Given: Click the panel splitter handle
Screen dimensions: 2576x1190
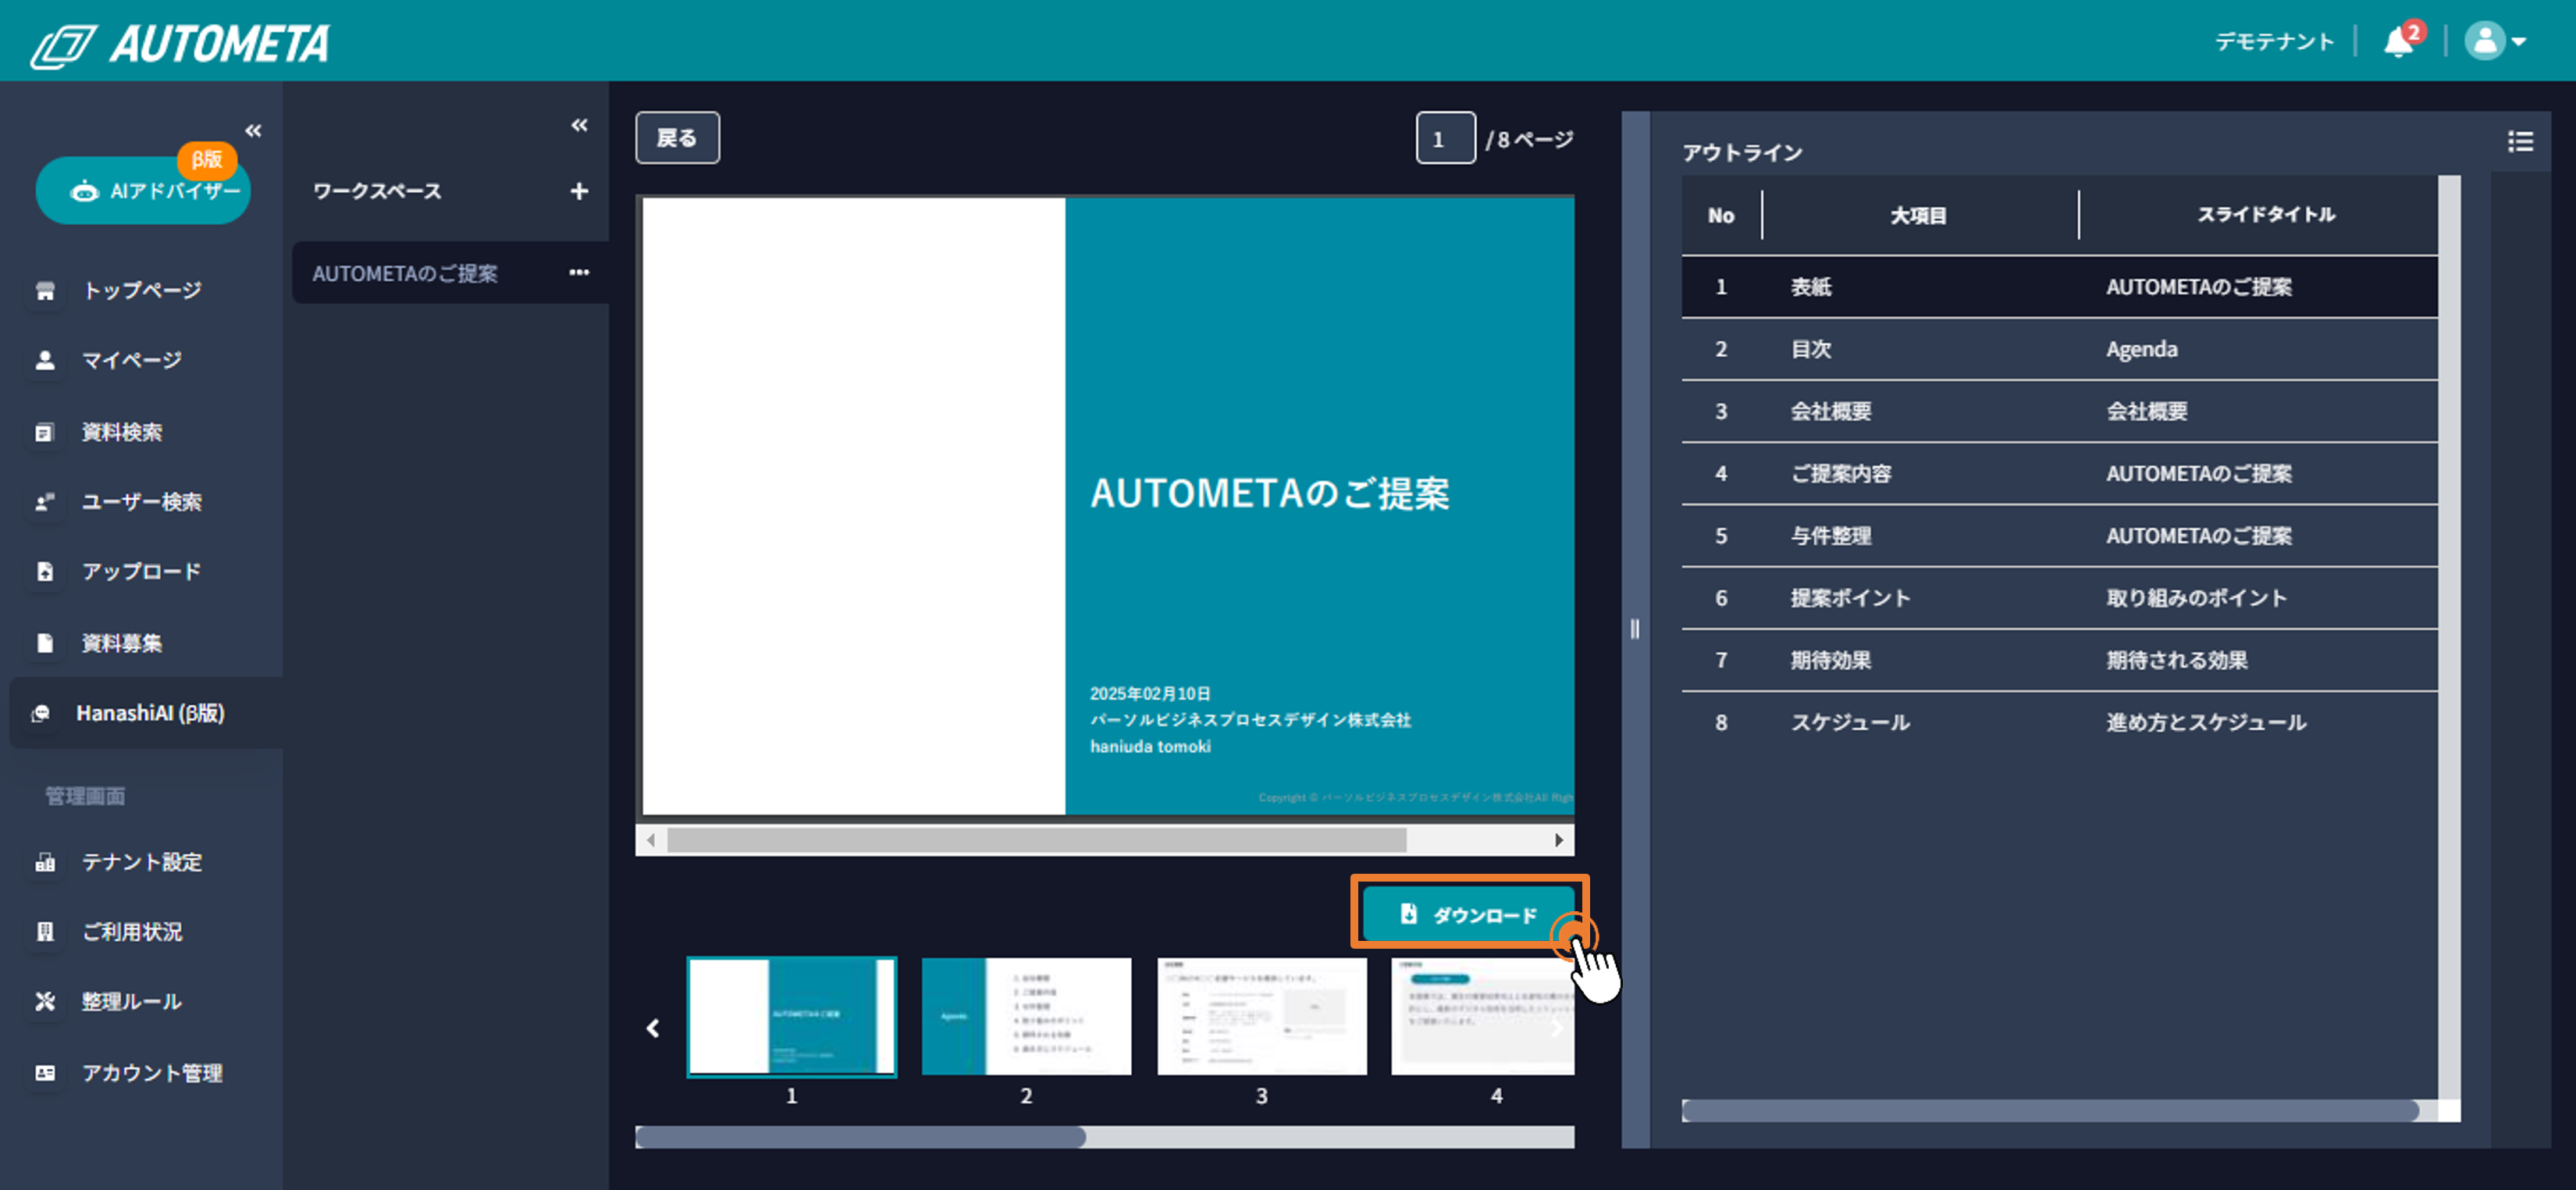Looking at the screenshot, I should point(1635,629).
